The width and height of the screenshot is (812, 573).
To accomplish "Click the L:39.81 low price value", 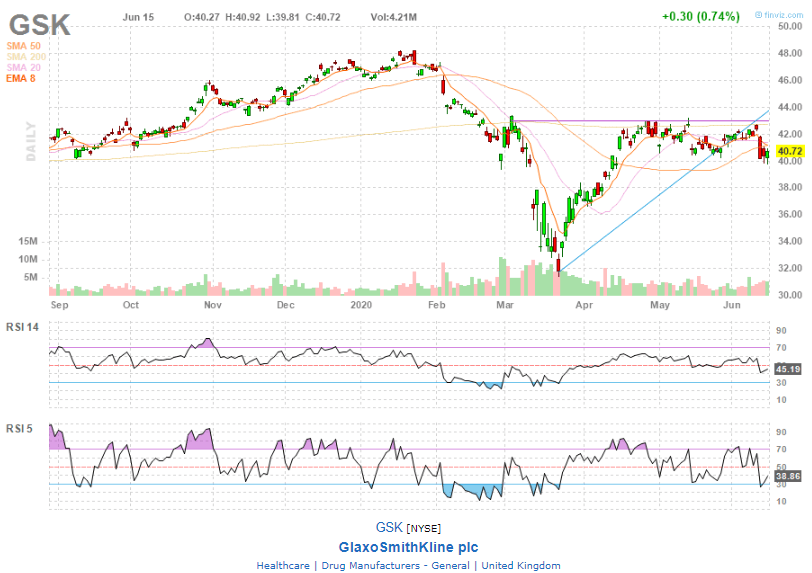I will coord(283,17).
